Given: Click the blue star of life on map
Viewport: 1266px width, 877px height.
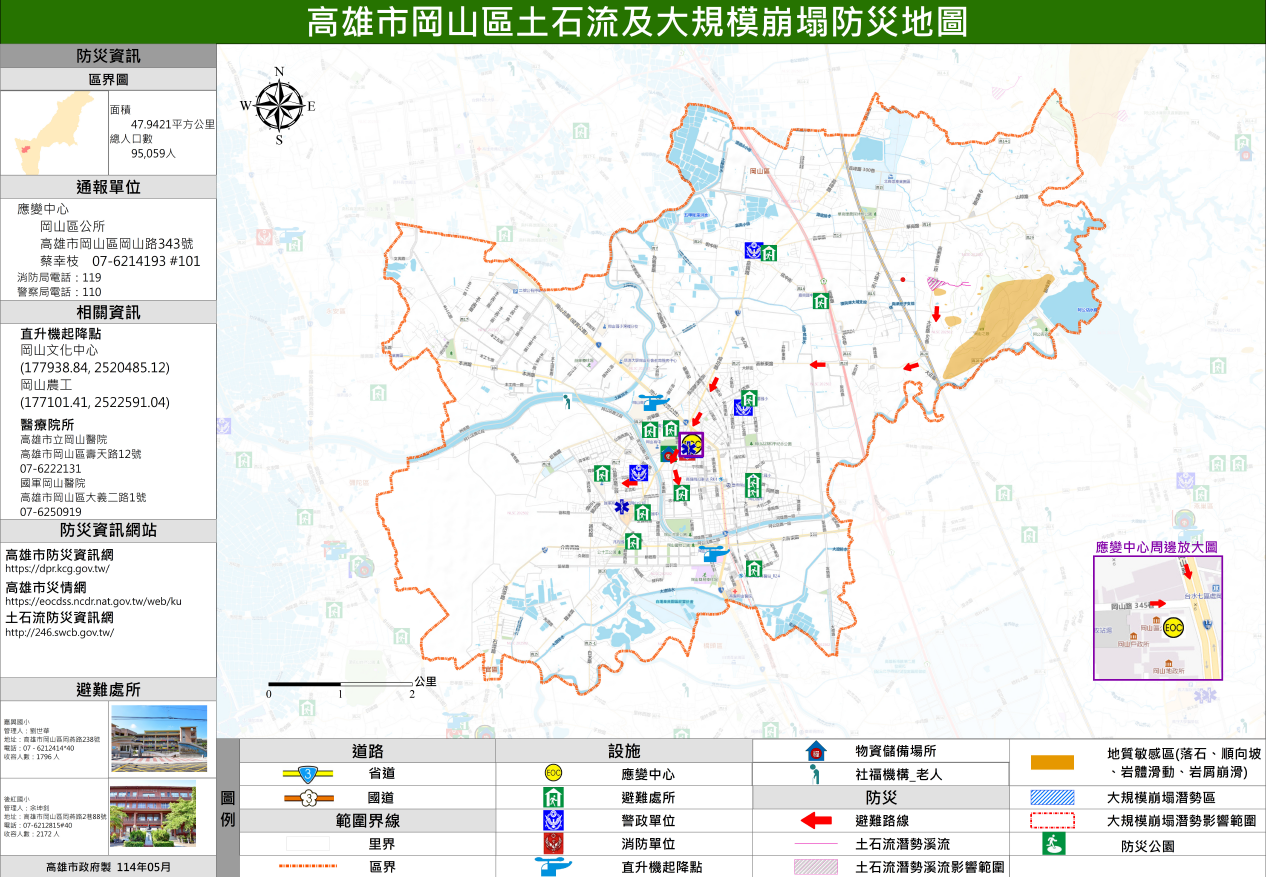Looking at the screenshot, I should [622, 507].
